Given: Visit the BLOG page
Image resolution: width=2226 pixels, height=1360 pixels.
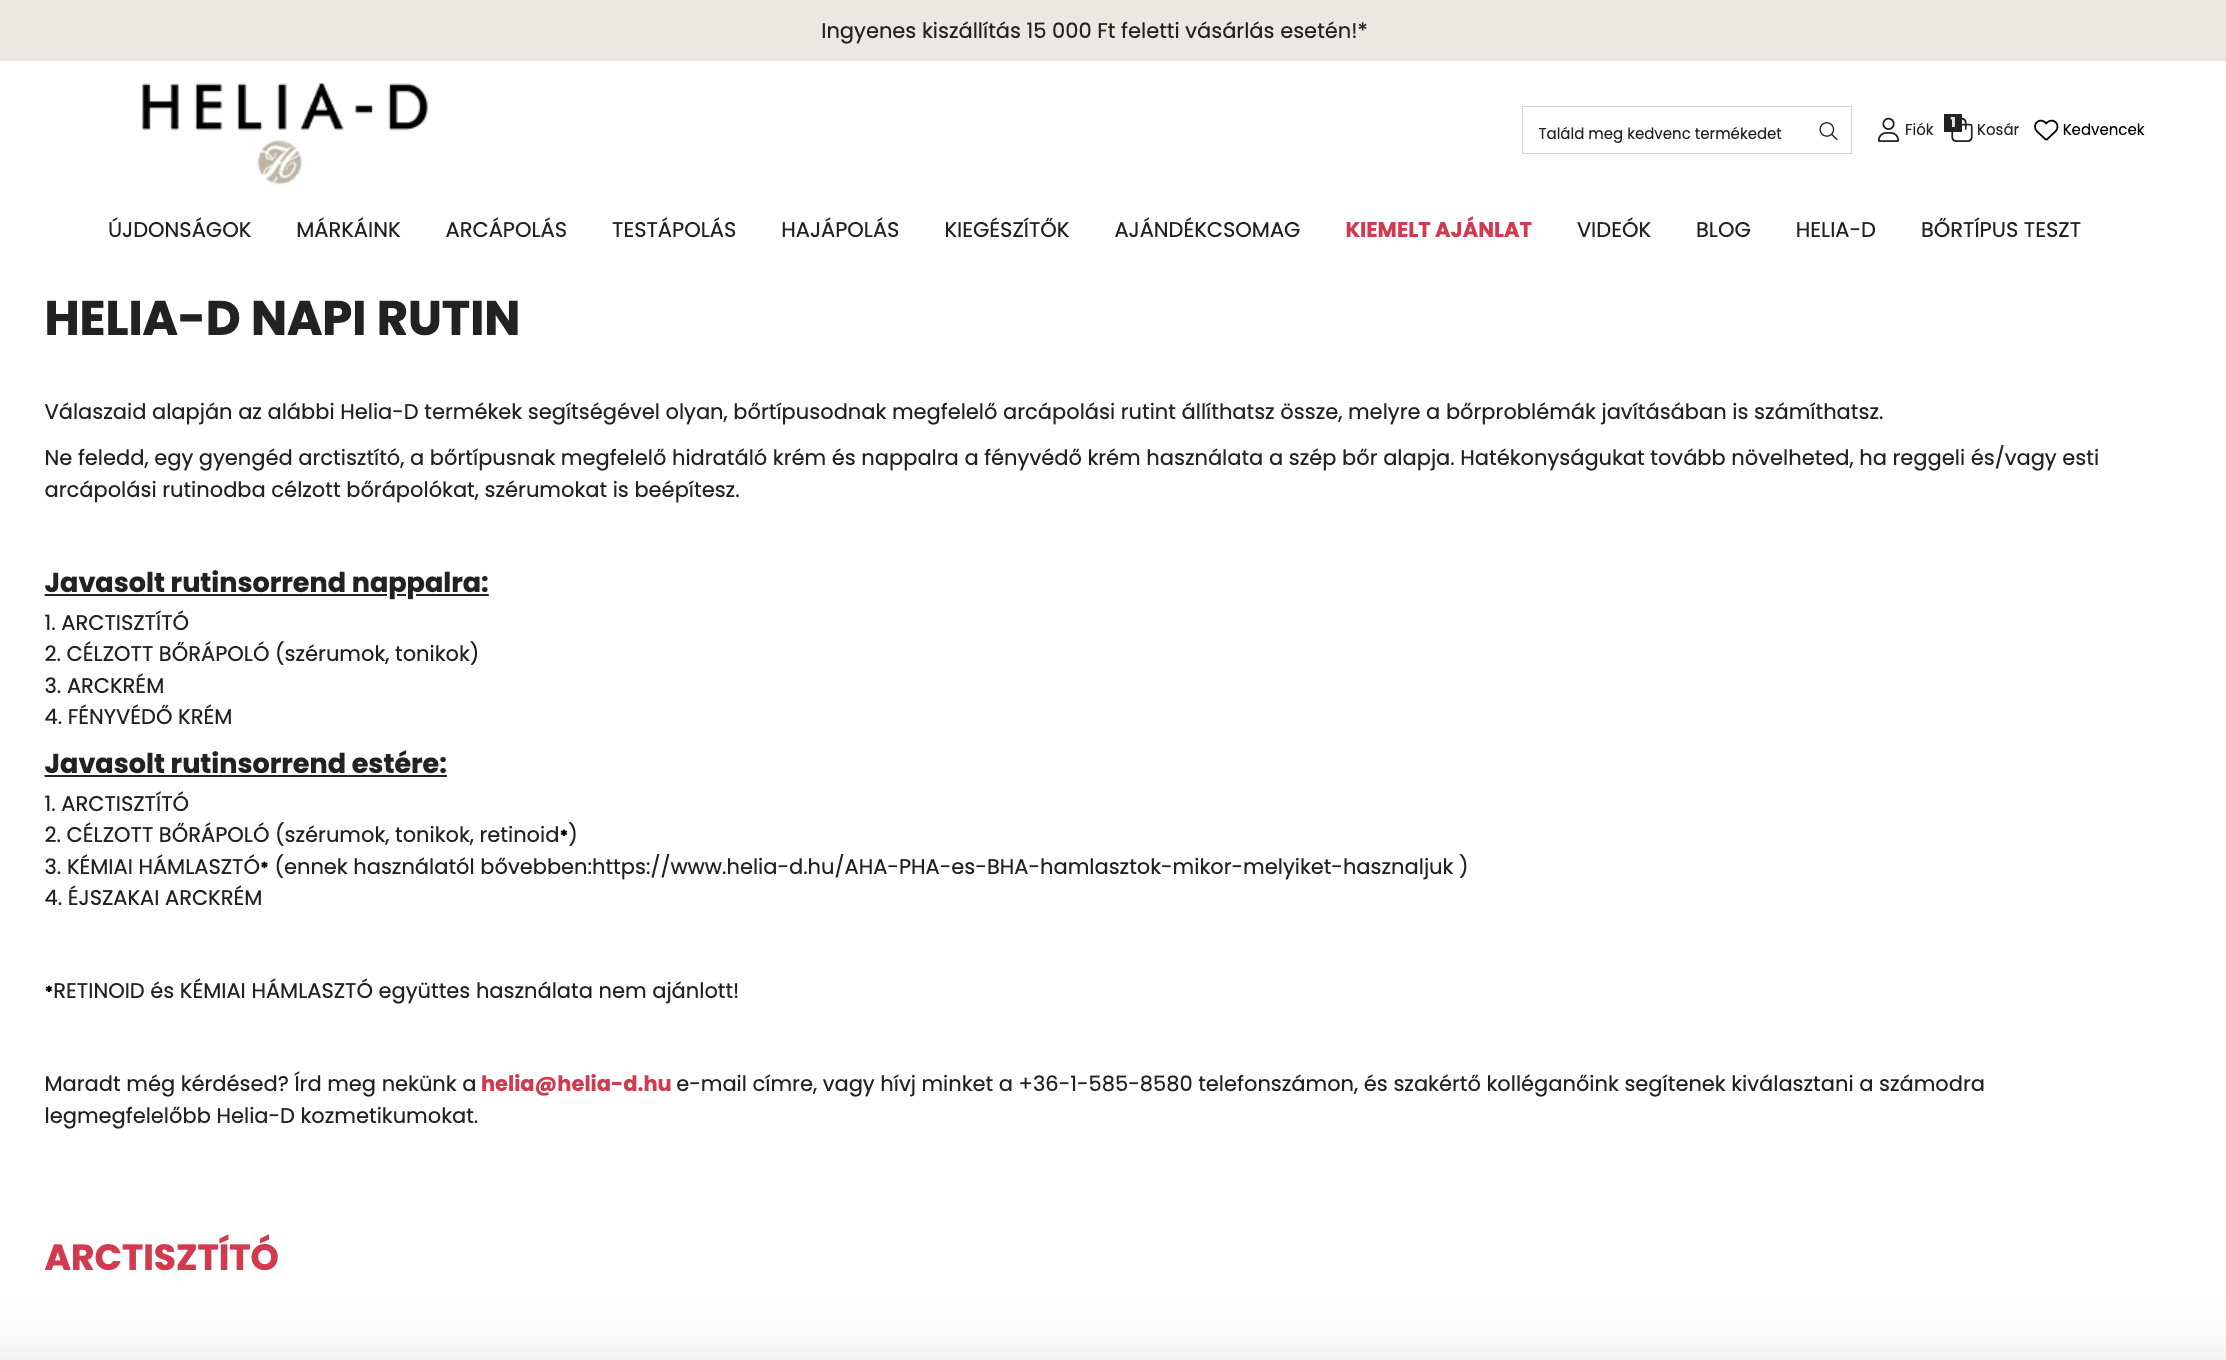Looking at the screenshot, I should tap(1722, 230).
